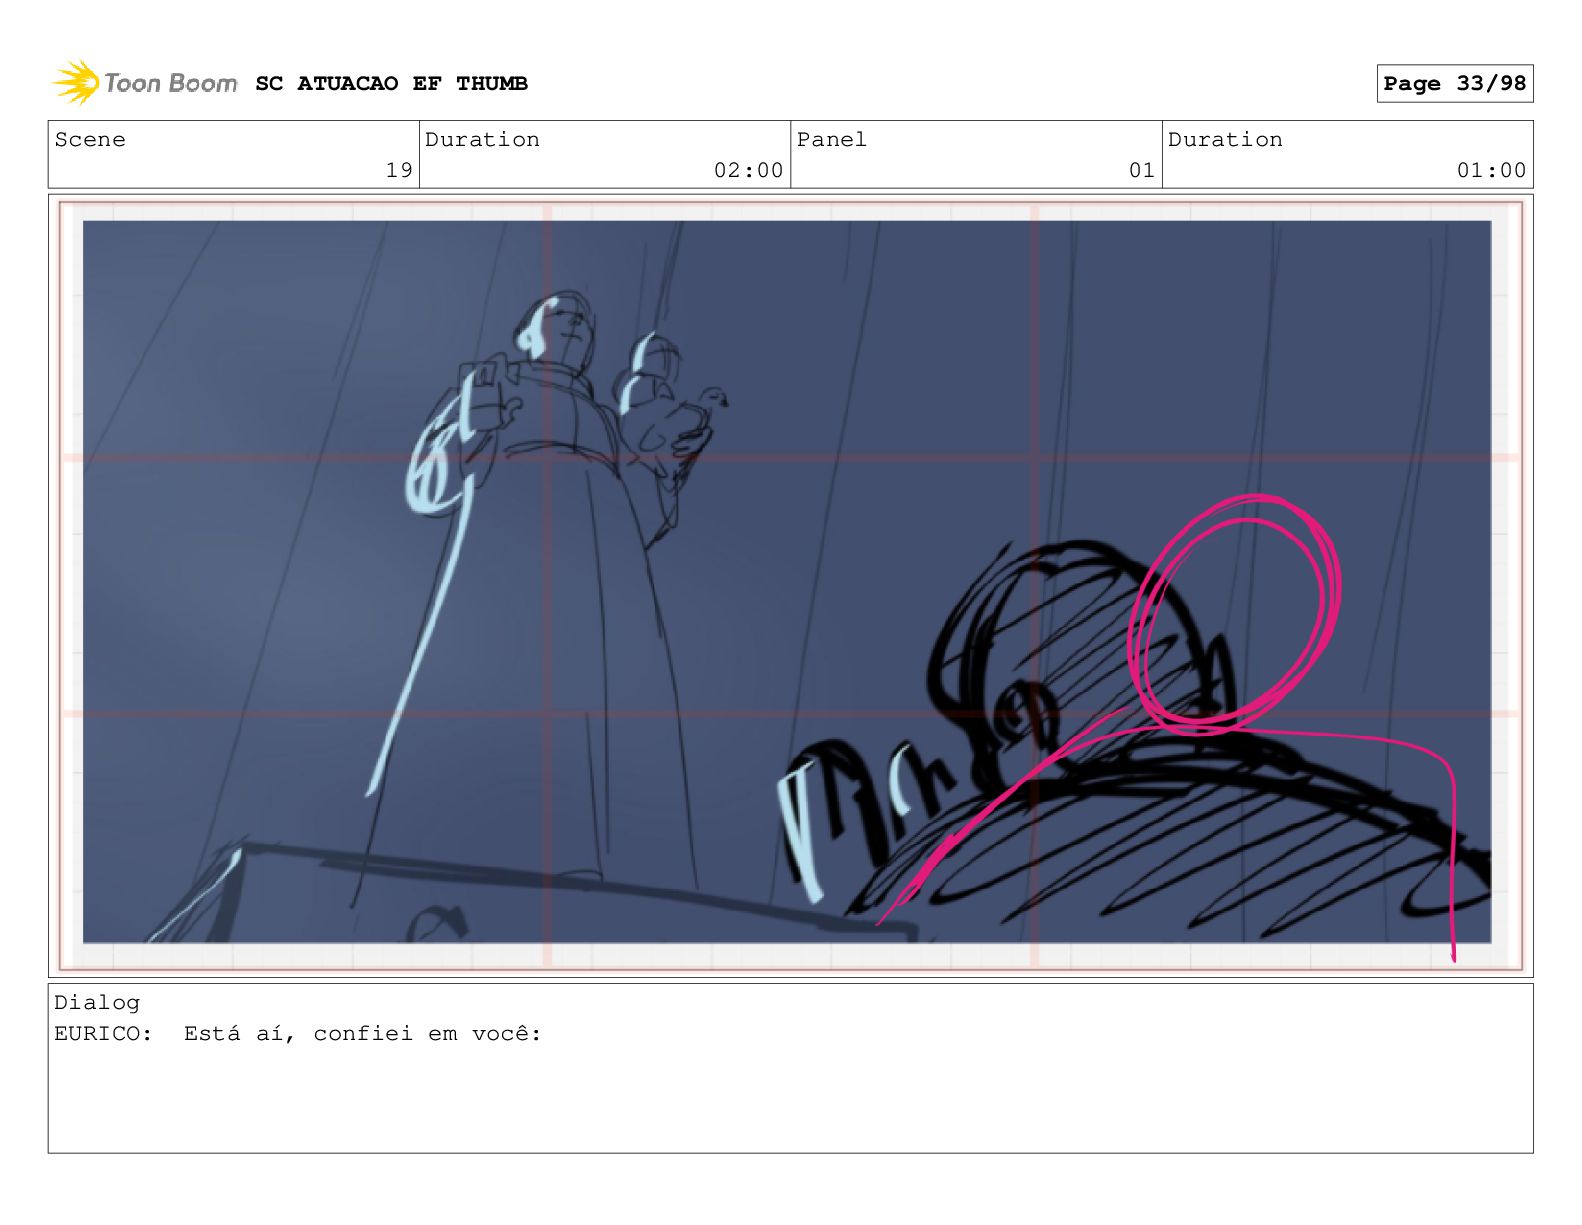1582x1225 pixels.
Task: Click the "Scene" header label
Action: click(90, 140)
